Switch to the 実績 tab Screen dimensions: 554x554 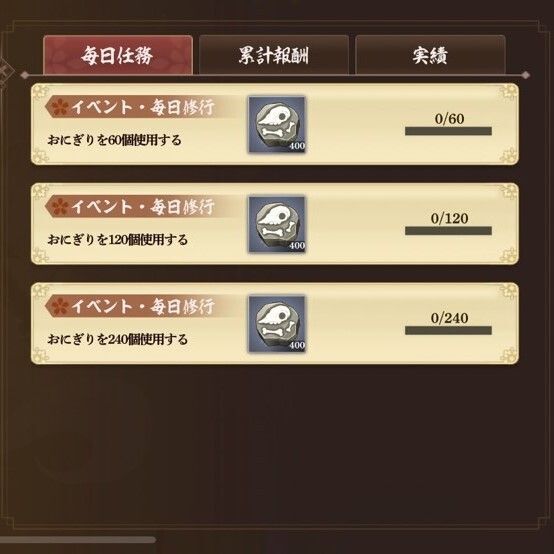pos(430,55)
